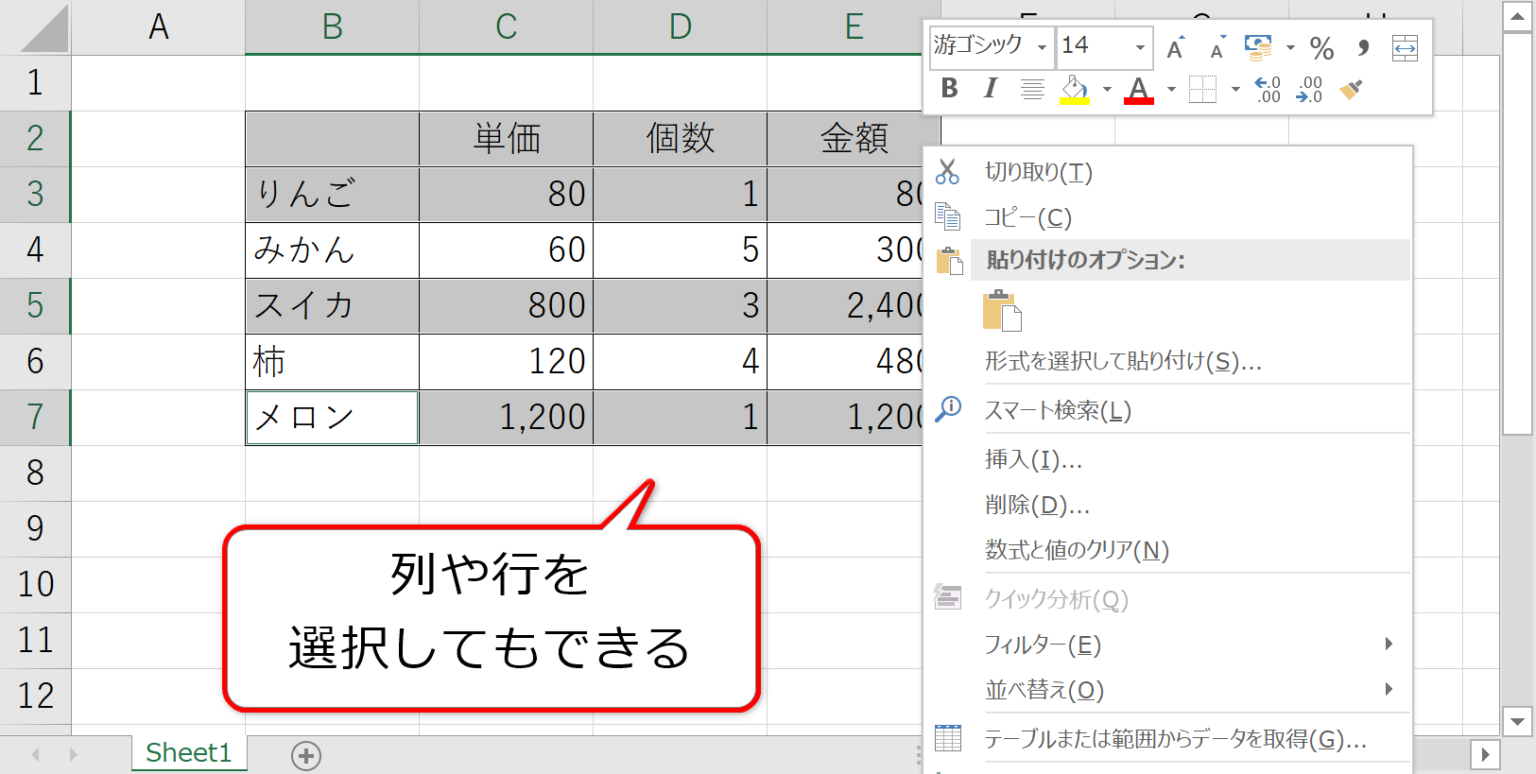Apply Comma Style formatting
This screenshot has width=1536, height=774.
[1363, 47]
